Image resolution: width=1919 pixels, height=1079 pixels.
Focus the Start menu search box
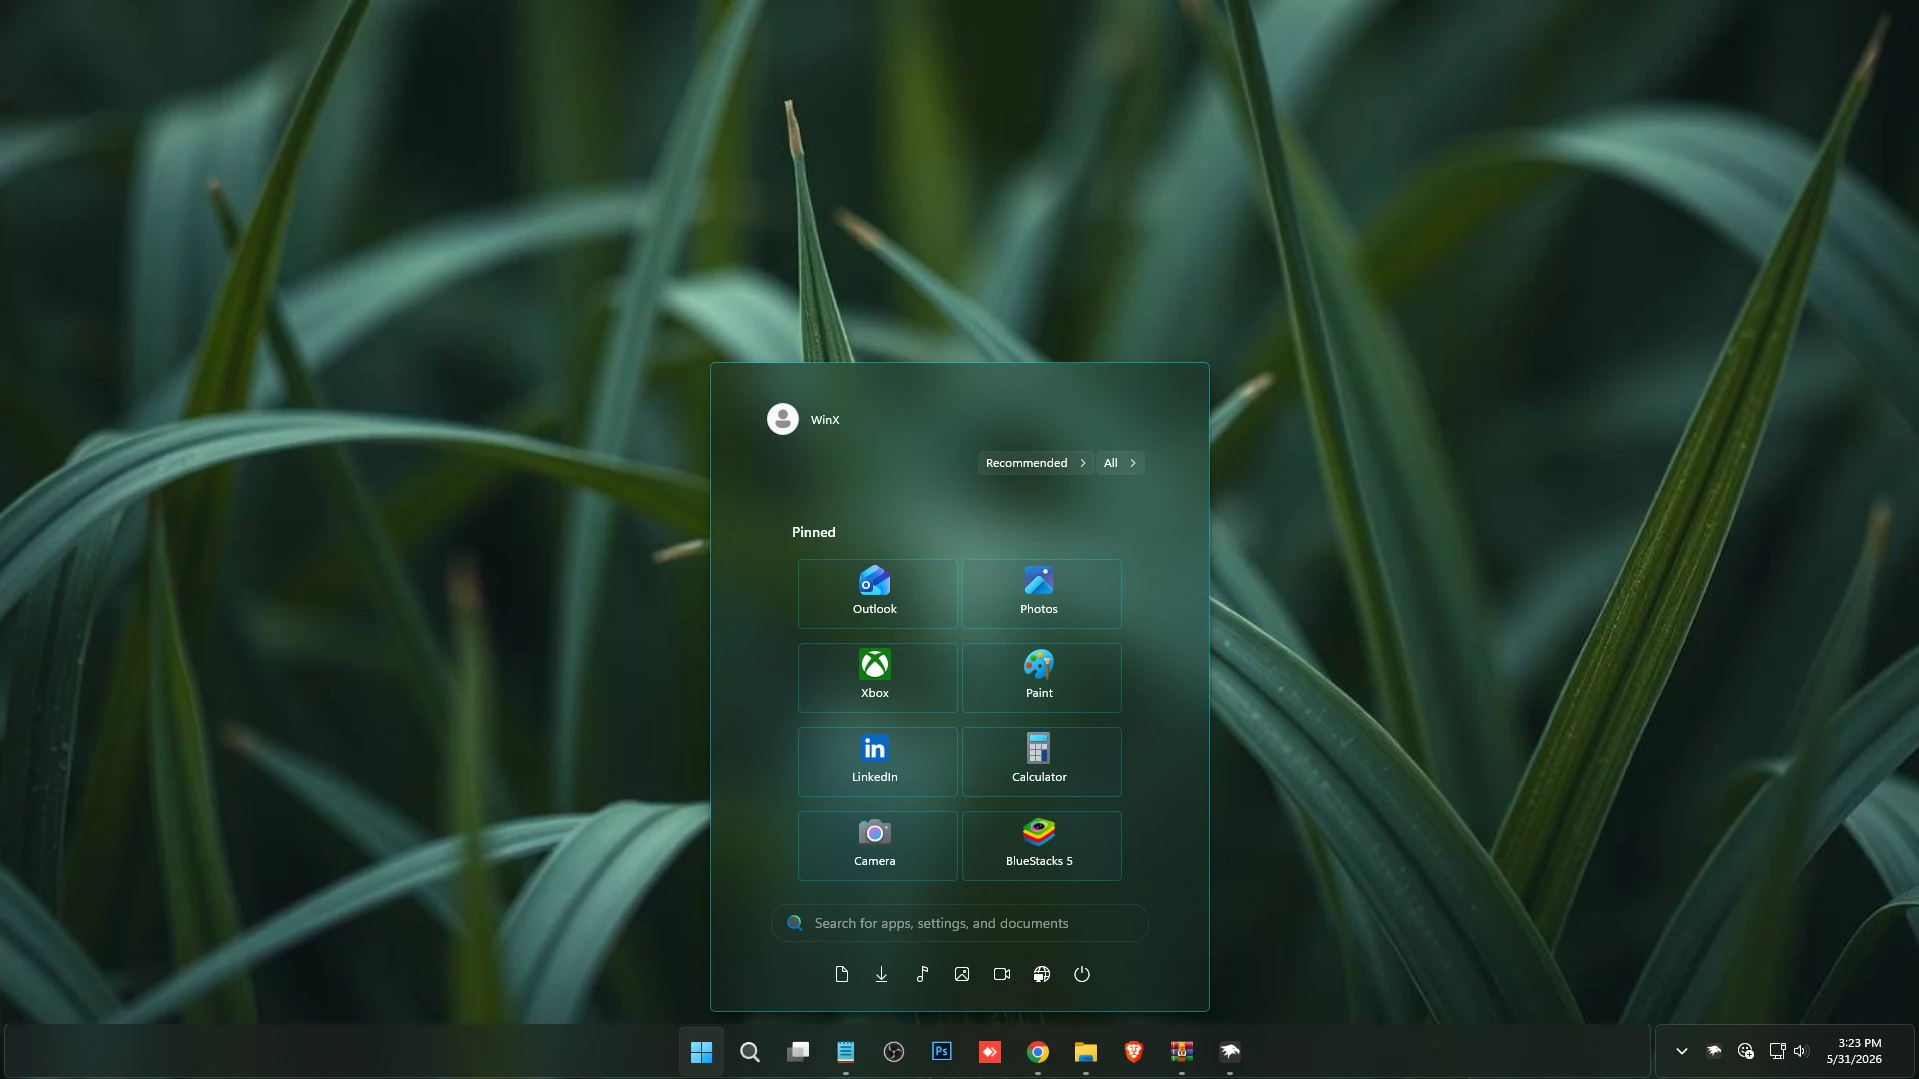point(960,923)
